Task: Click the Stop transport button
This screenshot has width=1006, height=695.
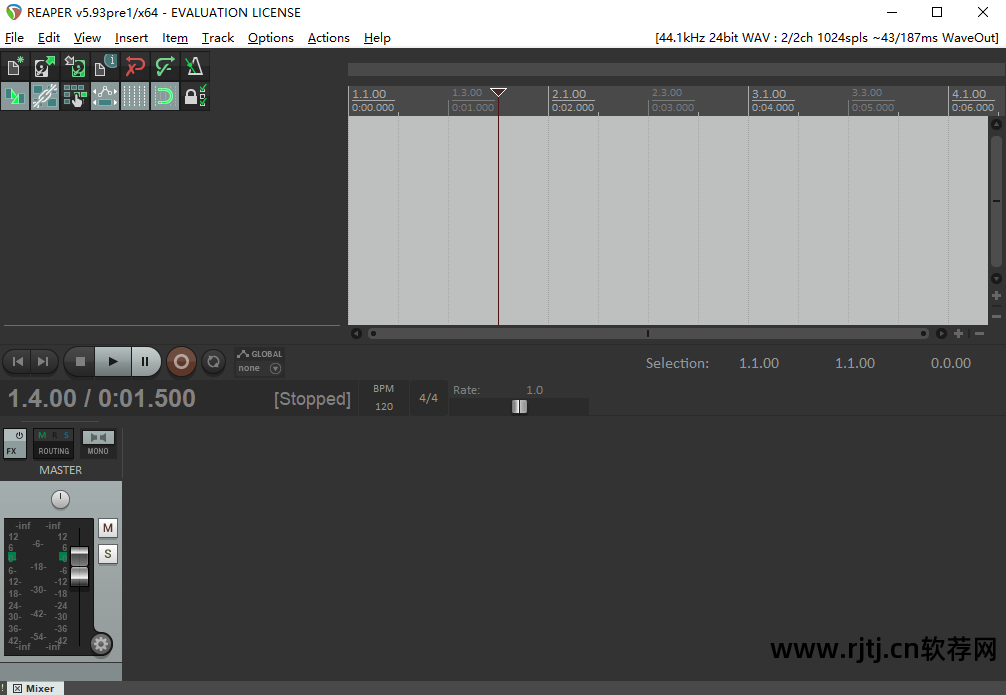Action: (80, 362)
